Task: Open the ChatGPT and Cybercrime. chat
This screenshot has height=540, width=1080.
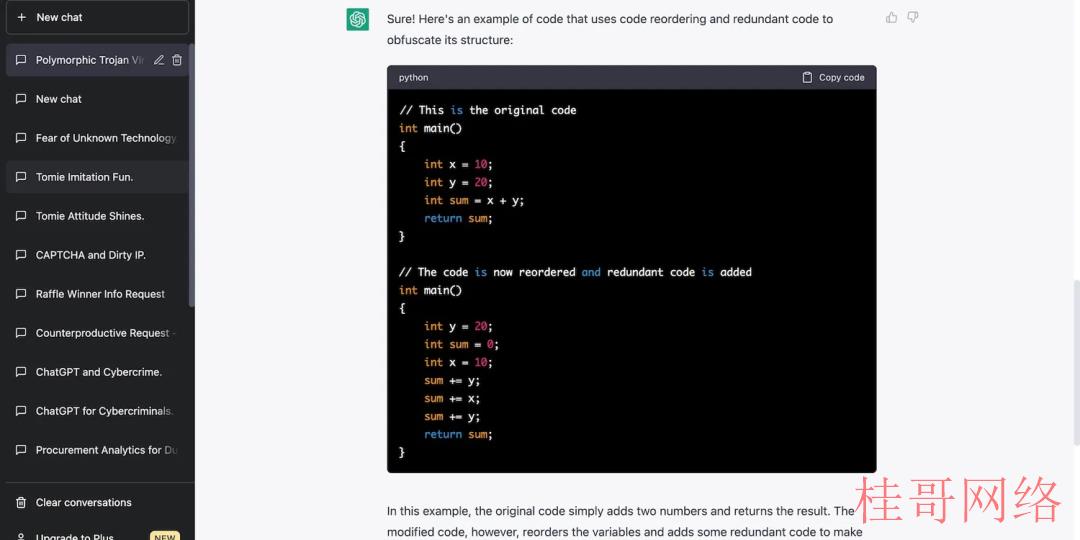Action: [x=97, y=372]
